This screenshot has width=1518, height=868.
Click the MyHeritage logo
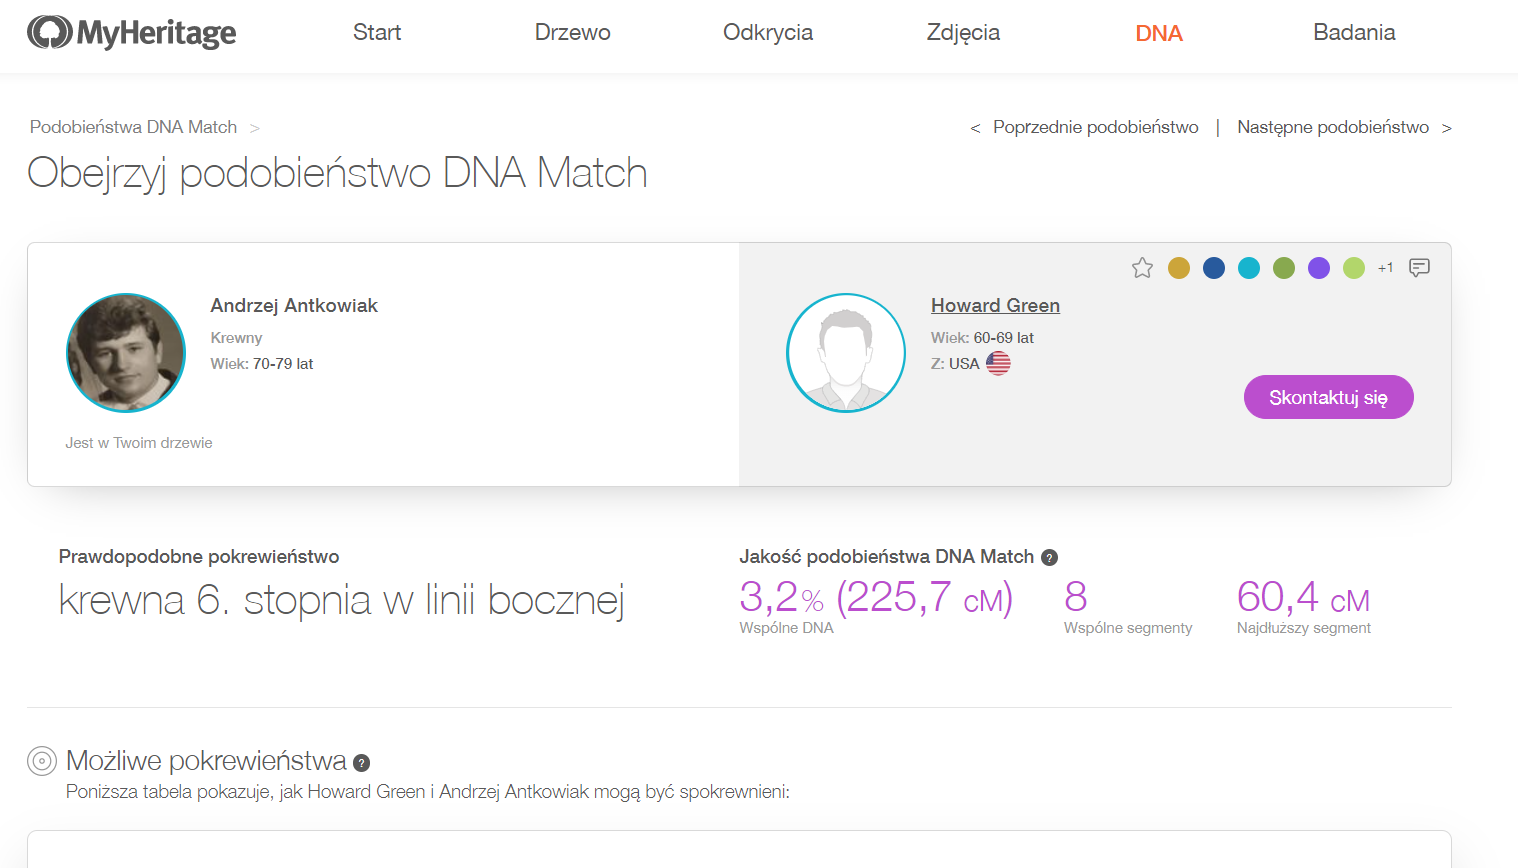tap(131, 32)
